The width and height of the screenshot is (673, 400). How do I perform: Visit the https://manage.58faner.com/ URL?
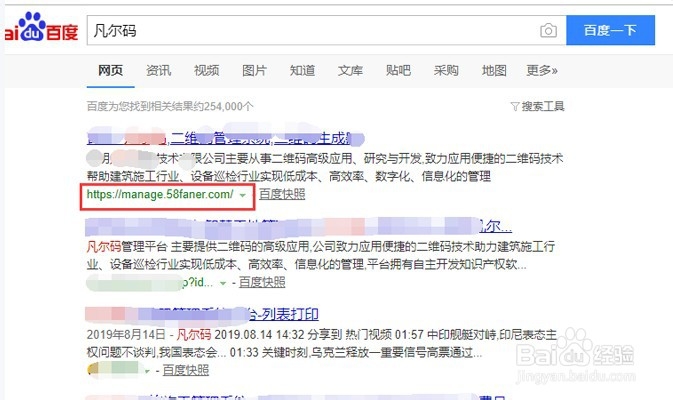point(160,194)
